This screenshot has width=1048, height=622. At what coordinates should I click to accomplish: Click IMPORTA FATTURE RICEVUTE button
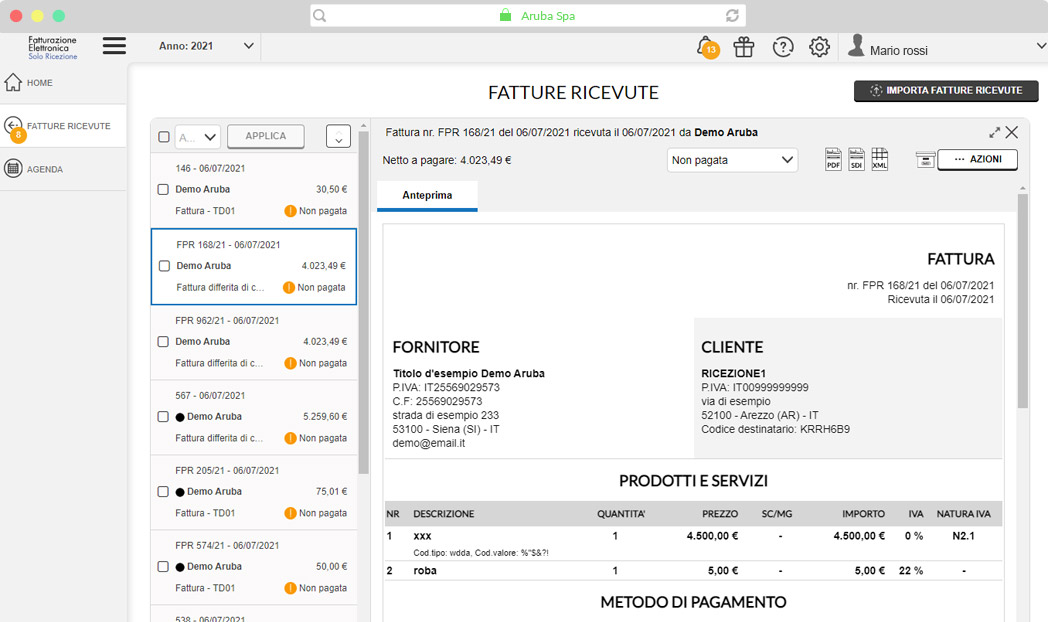[x=946, y=90]
